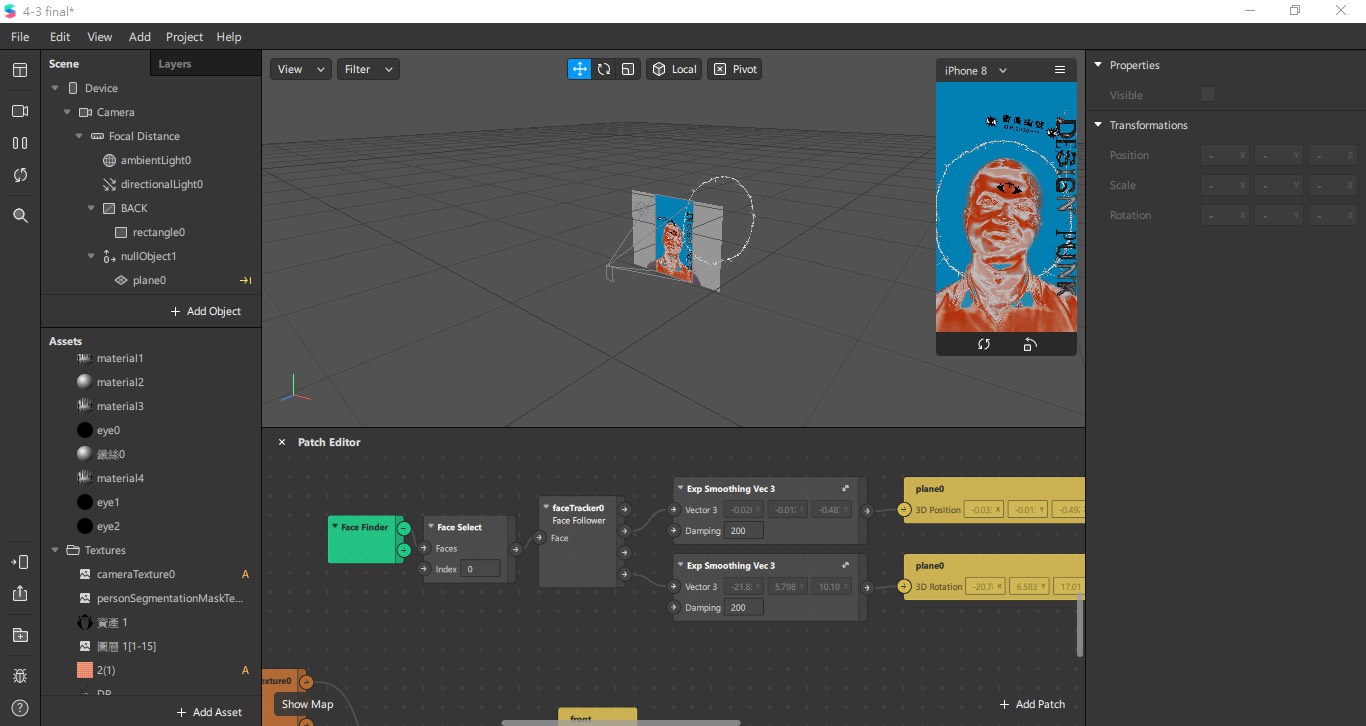The height and width of the screenshot is (726, 1366).
Task: Expand the upper Exp Smoothing Vec 3 patch
Action: click(846, 489)
